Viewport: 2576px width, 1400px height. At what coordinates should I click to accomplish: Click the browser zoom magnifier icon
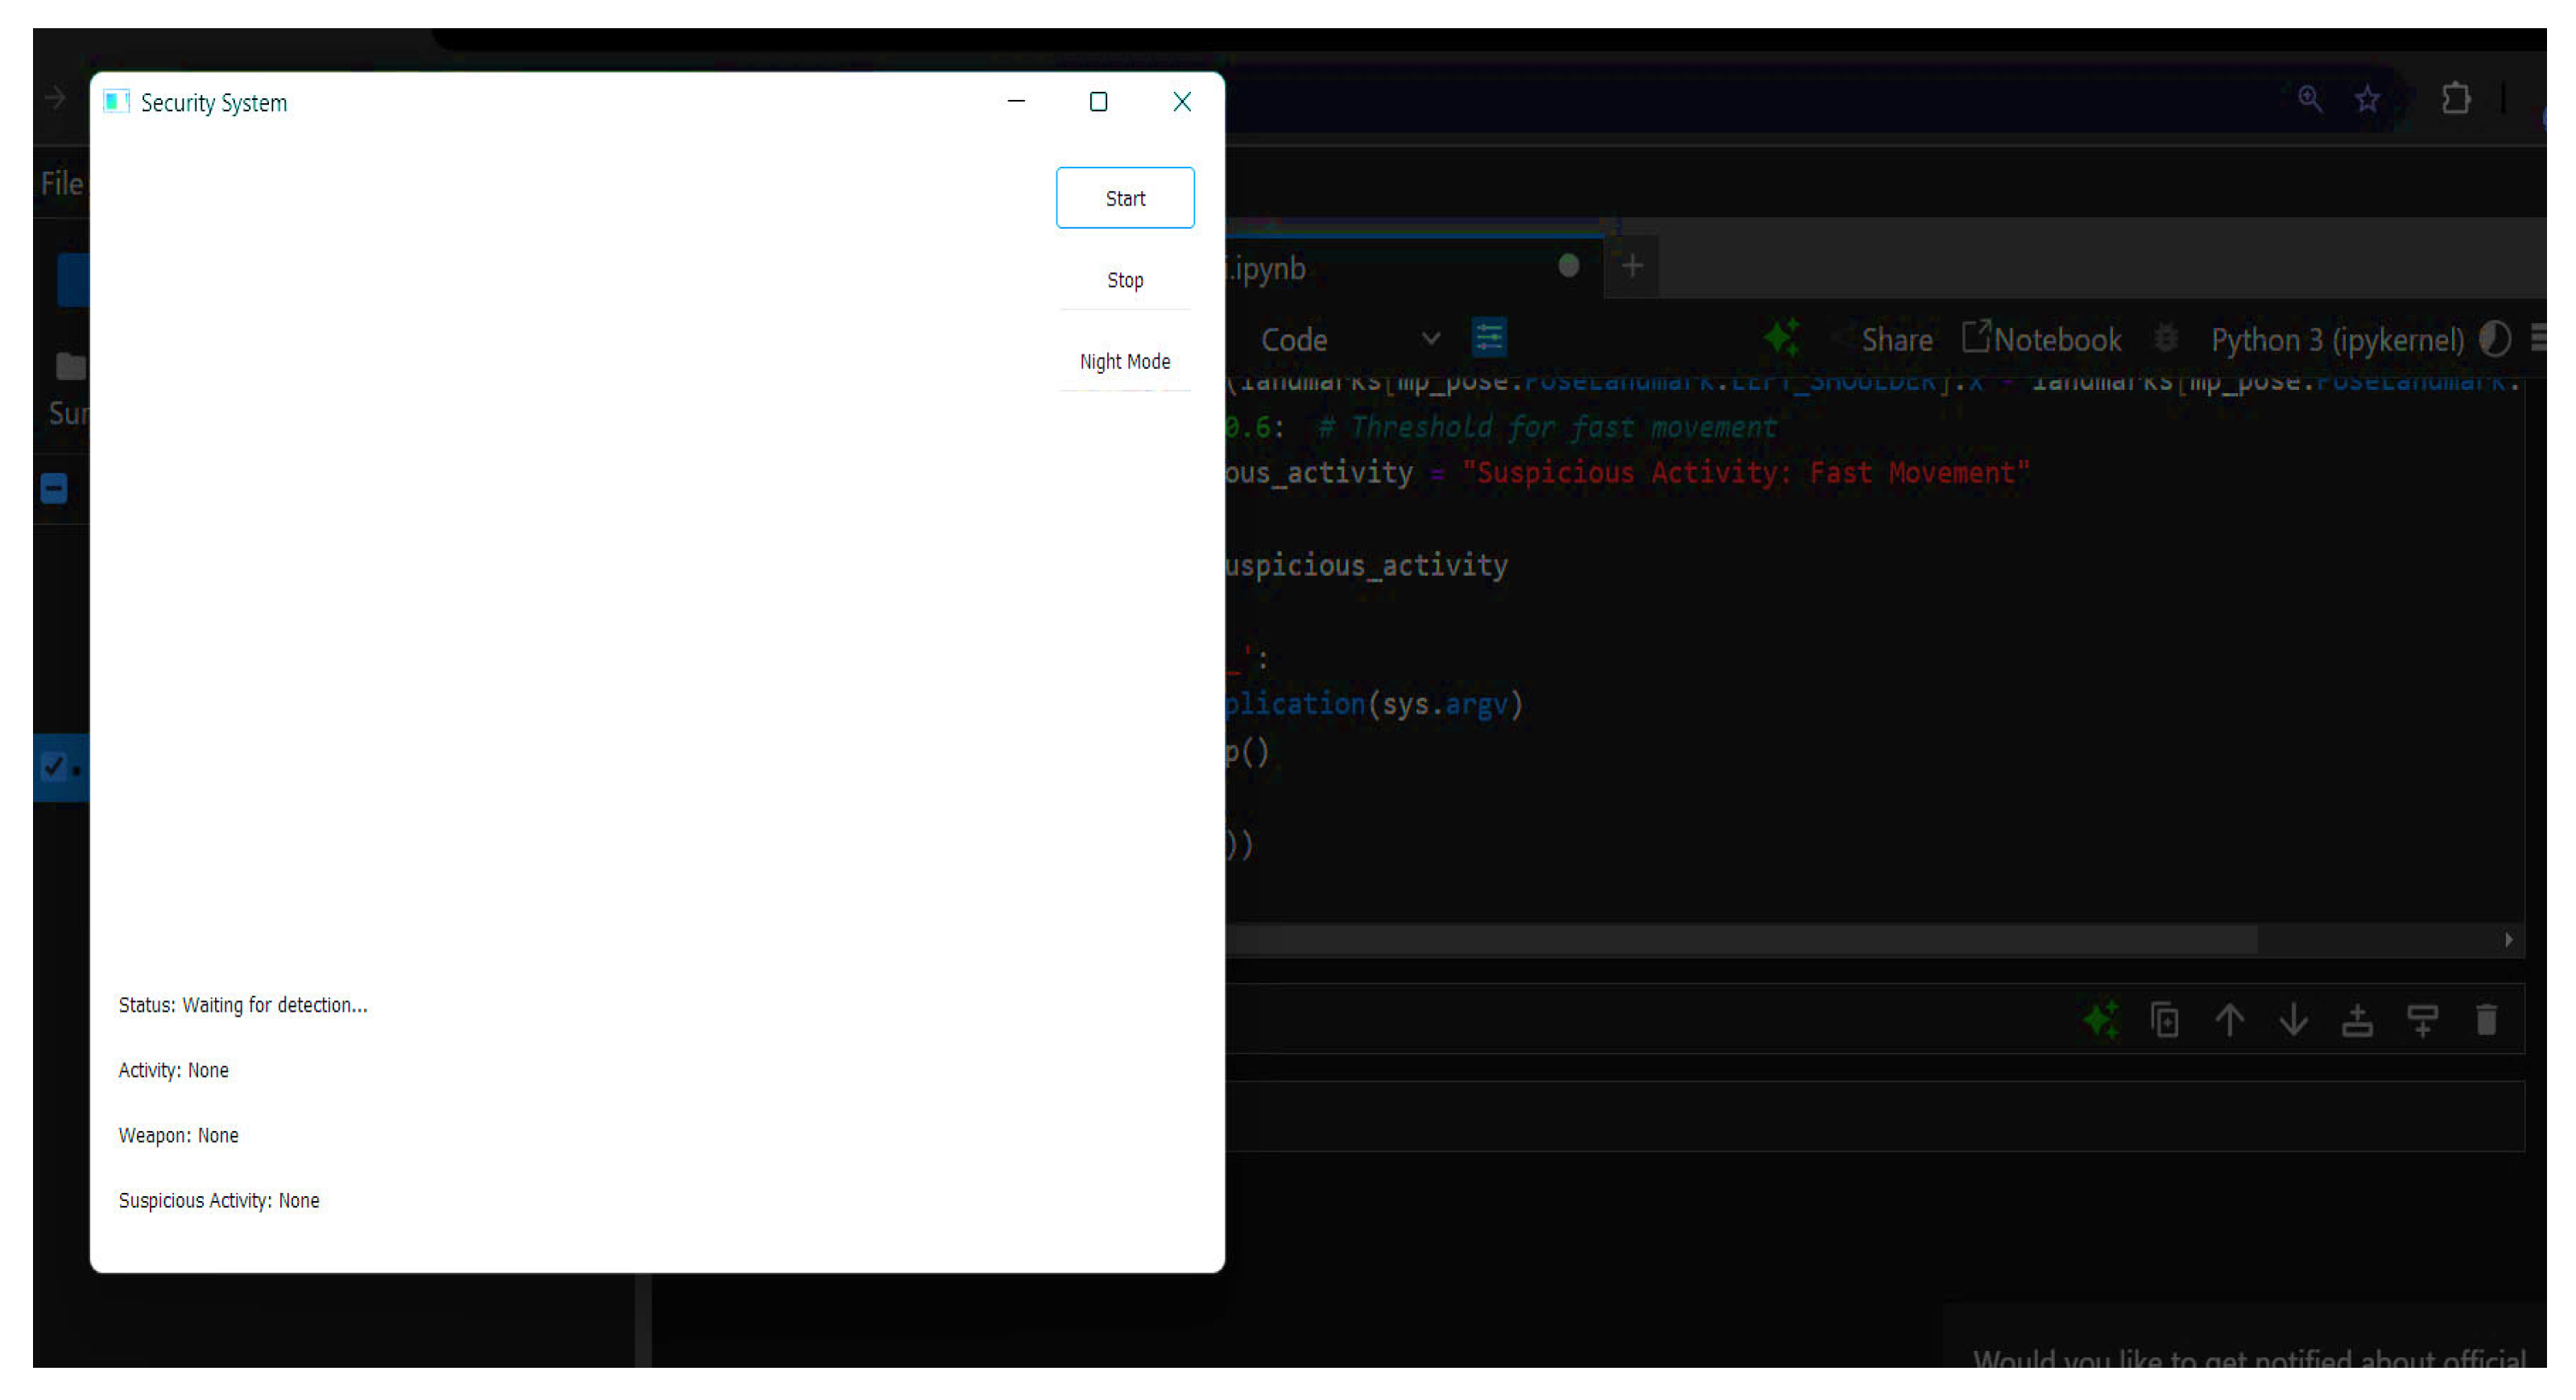click(2310, 98)
